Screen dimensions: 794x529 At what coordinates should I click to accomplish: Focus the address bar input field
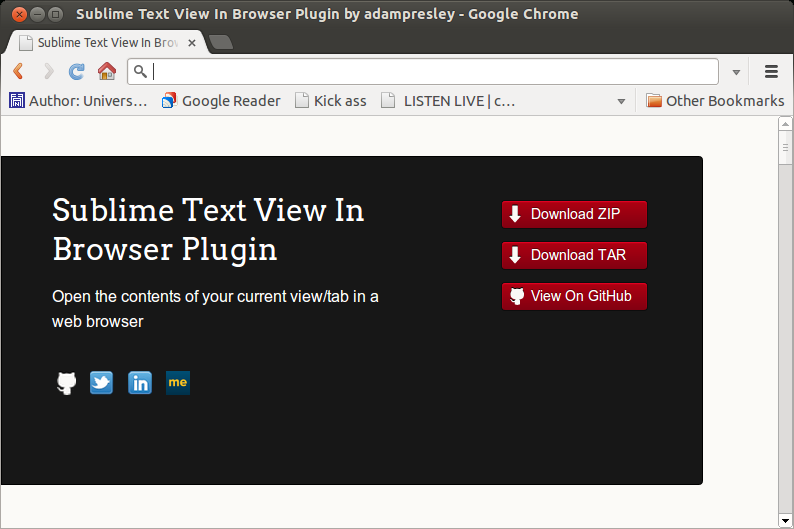[423, 72]
